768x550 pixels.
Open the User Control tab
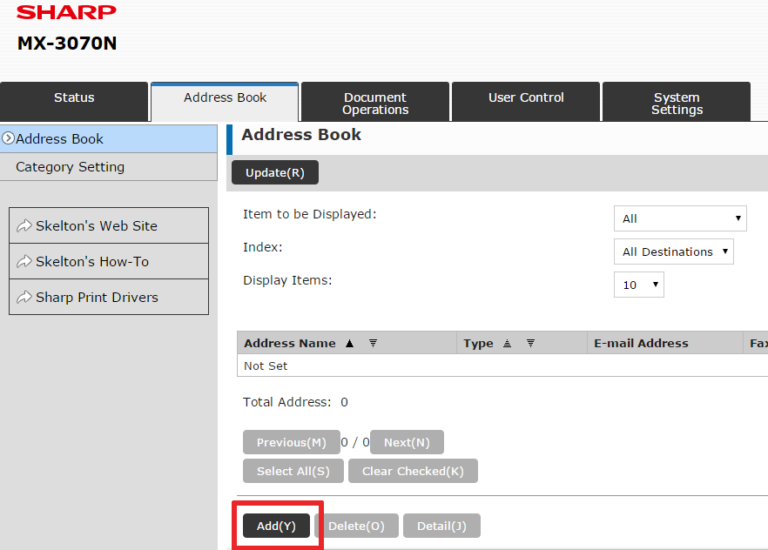tap(526, 102)
